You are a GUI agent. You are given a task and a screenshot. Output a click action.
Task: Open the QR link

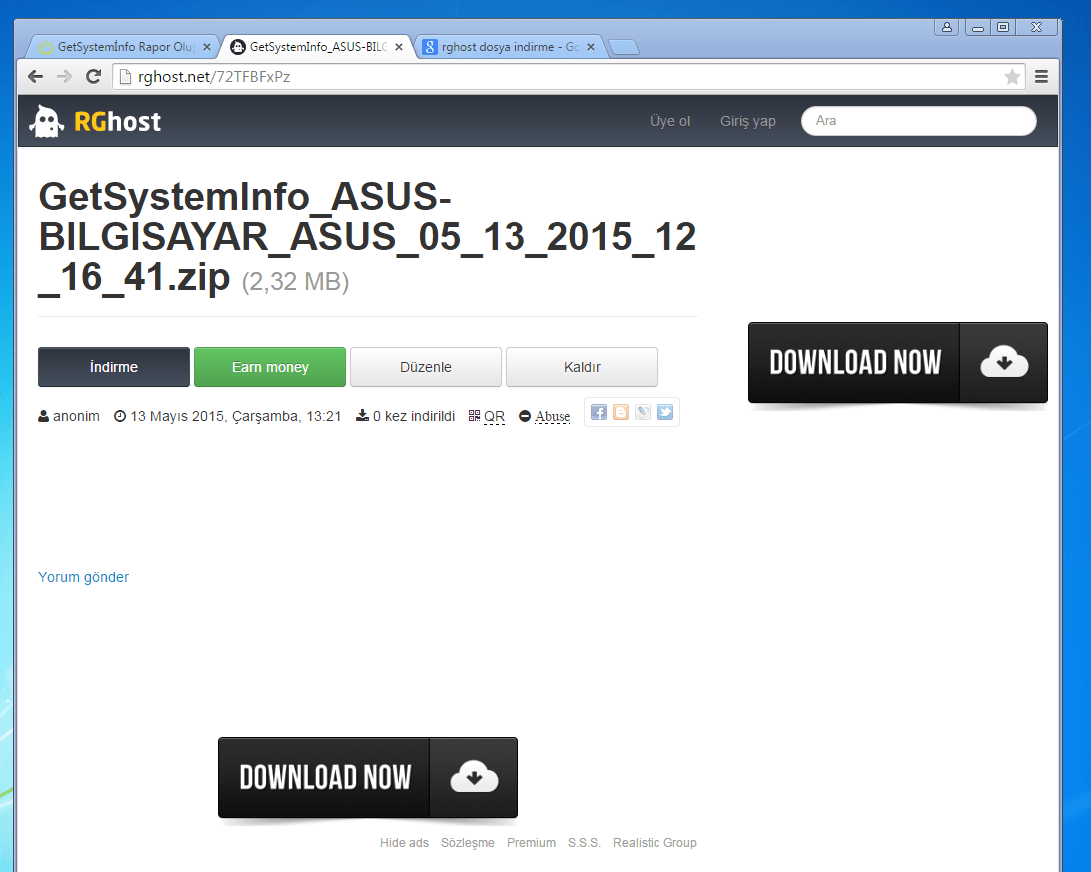pyautogui.click(x=495, y=416)
